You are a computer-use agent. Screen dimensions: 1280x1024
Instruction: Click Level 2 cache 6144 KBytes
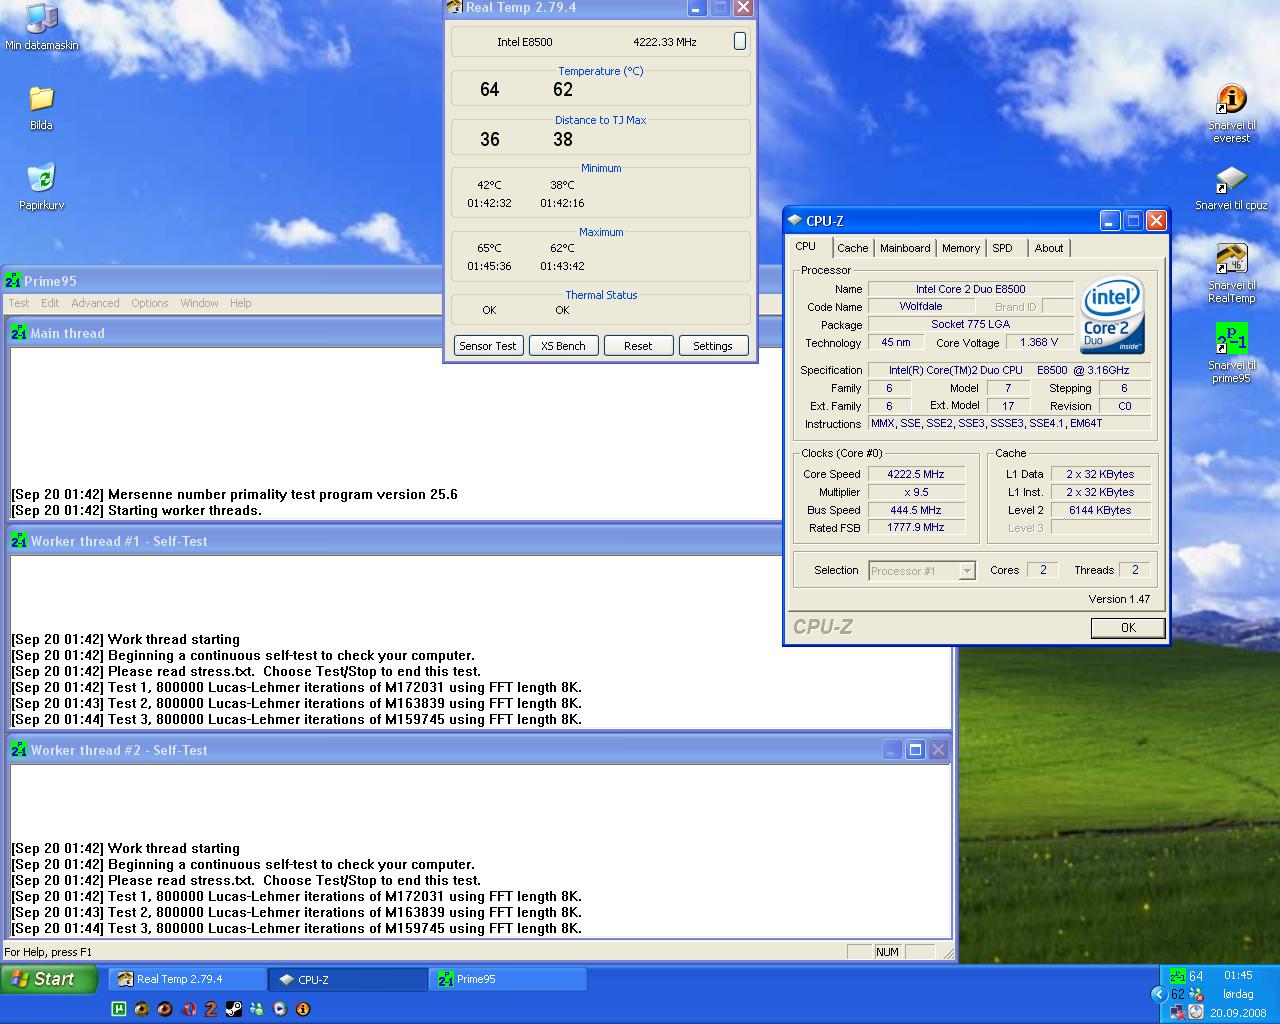[1100, 510]
